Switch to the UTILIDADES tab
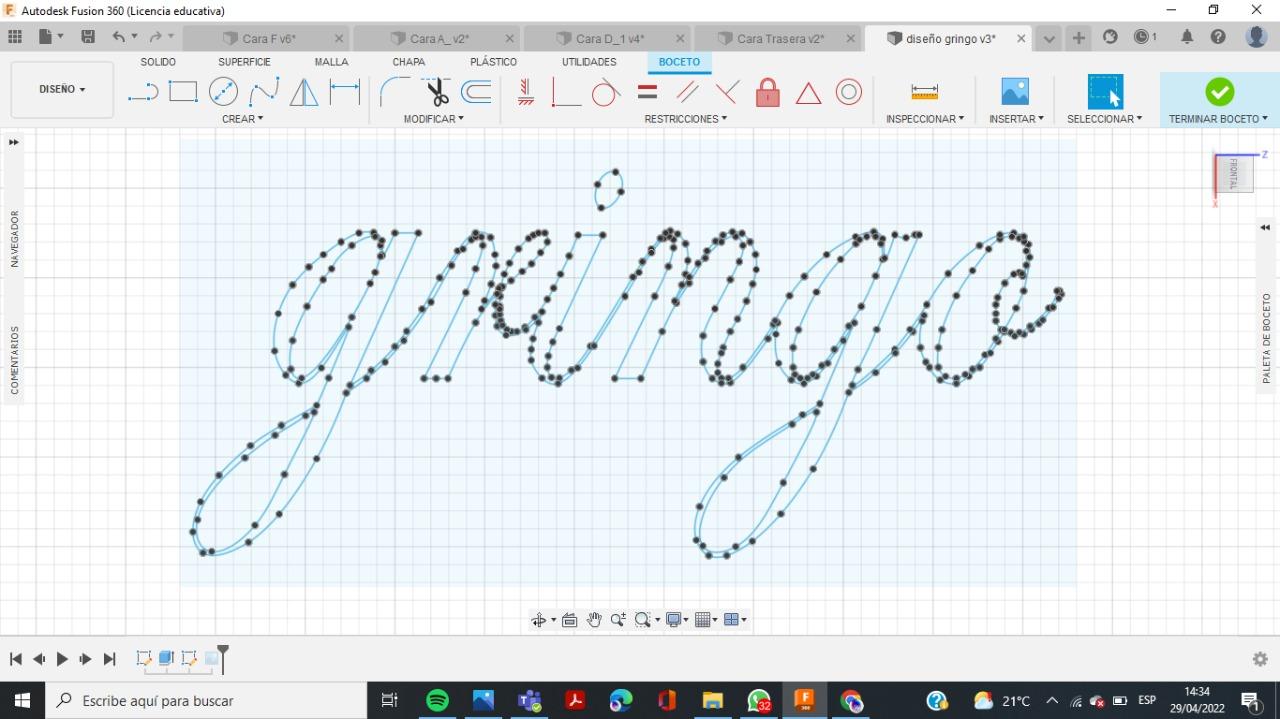Image resolution: width=1280 pixels, height=719 pixels. point(589,62)
